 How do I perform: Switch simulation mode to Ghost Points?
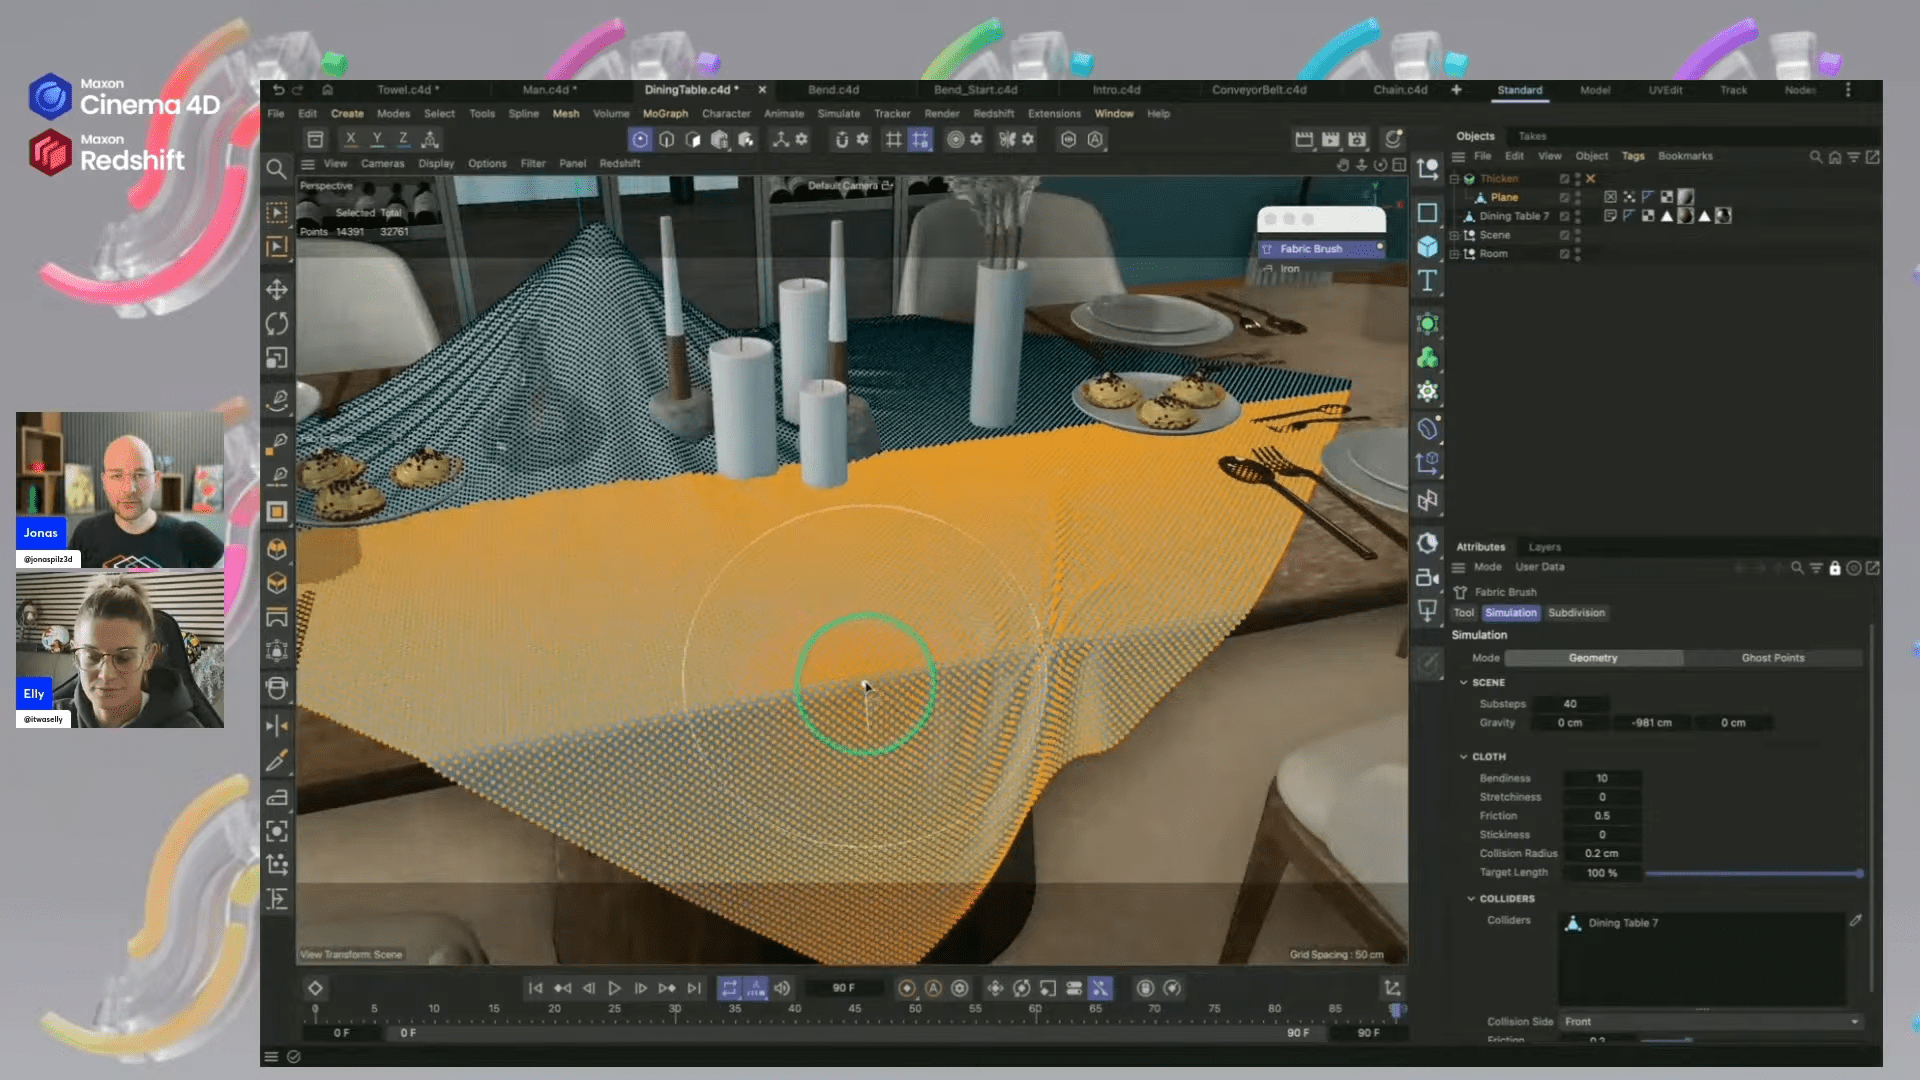pos(1774,657)
